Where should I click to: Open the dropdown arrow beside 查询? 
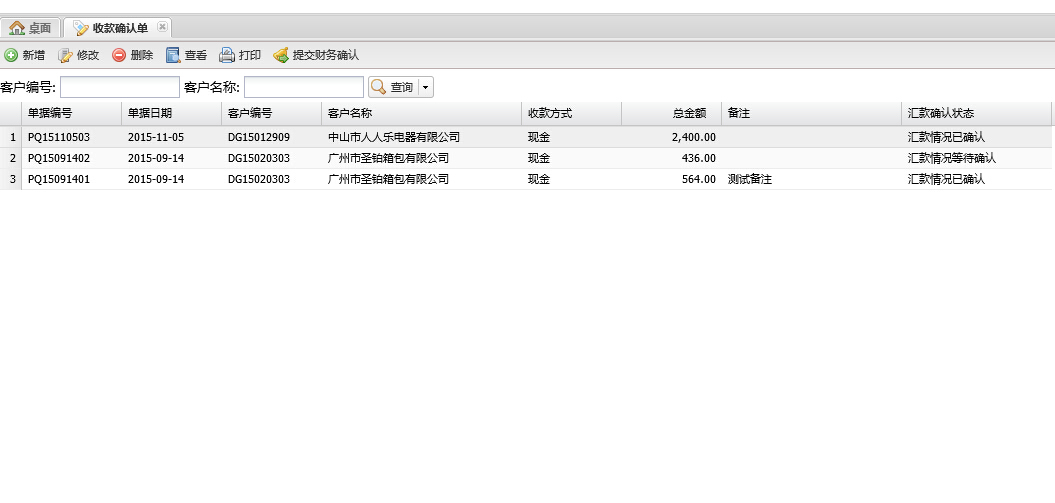[426, 87]
